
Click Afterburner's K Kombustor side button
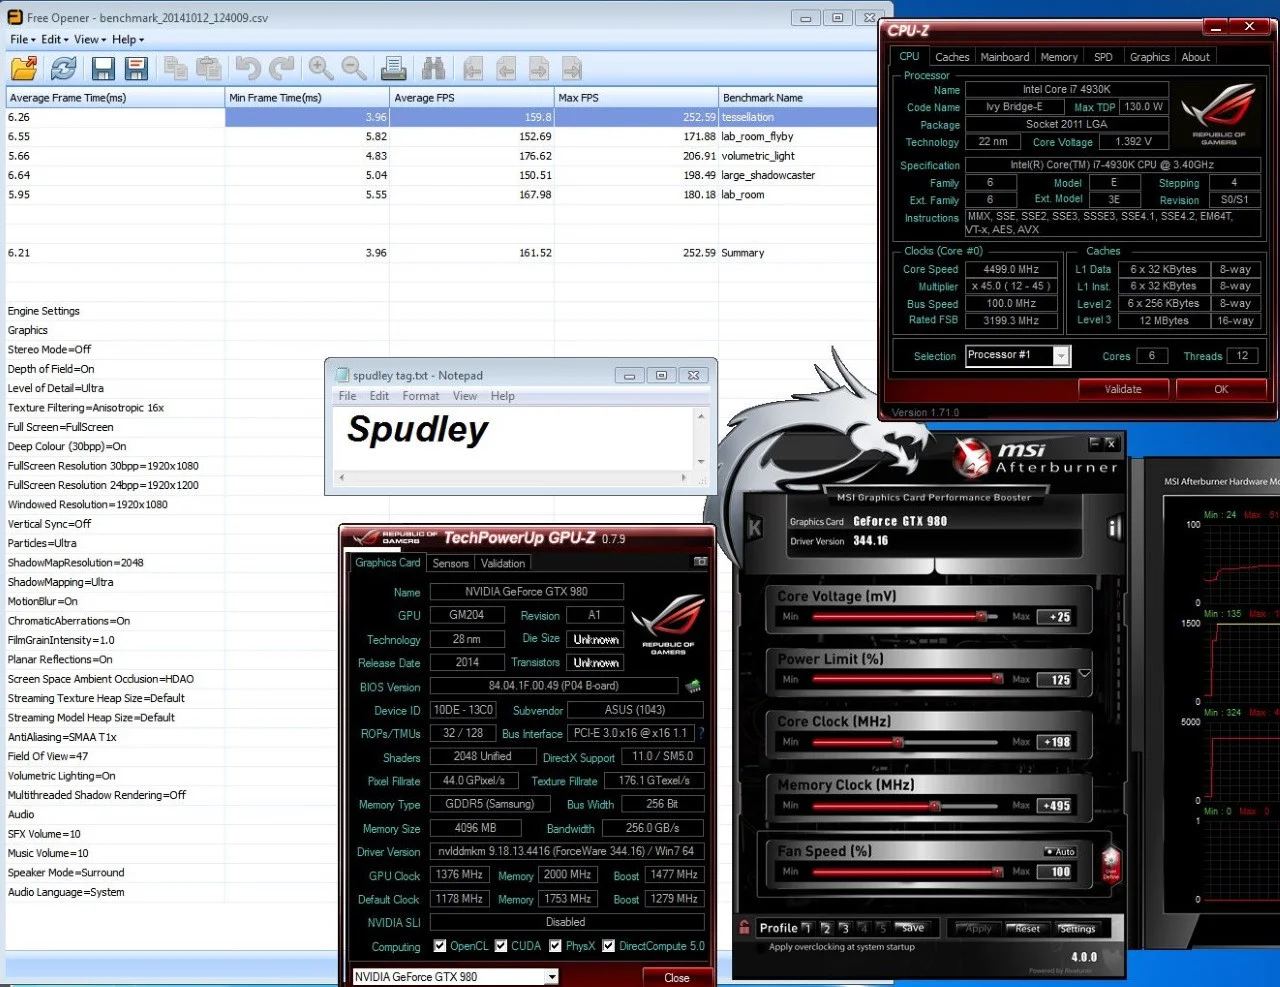[x=753, y=527]
